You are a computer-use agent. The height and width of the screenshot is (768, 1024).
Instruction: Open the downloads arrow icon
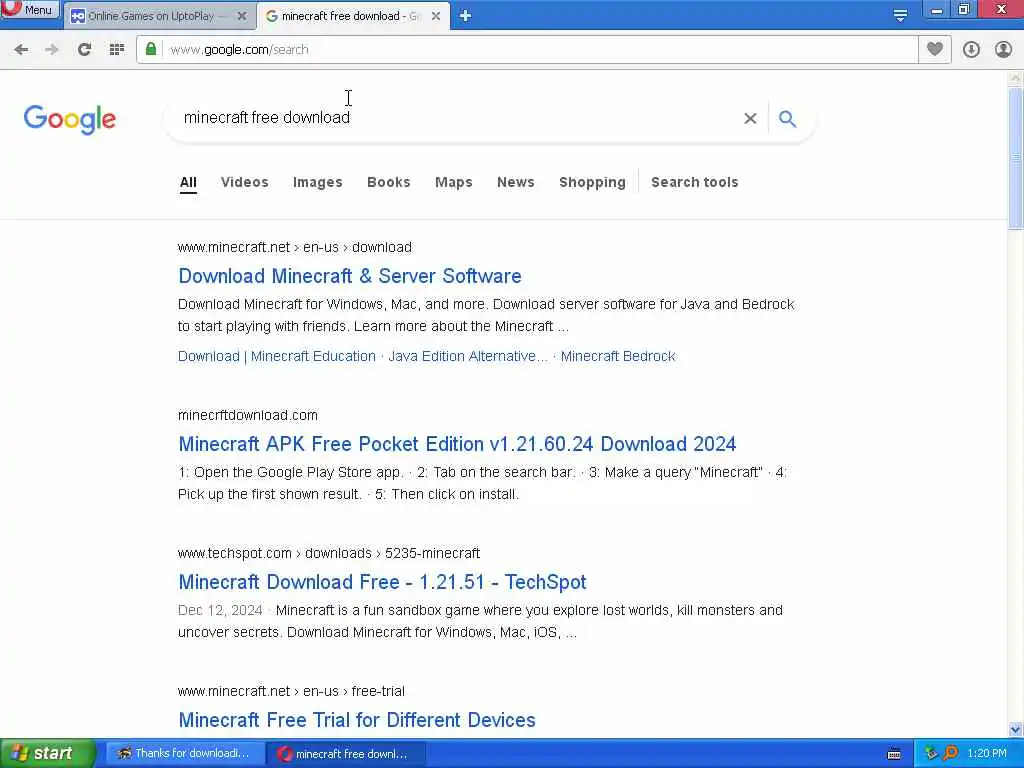pos(971,50)
